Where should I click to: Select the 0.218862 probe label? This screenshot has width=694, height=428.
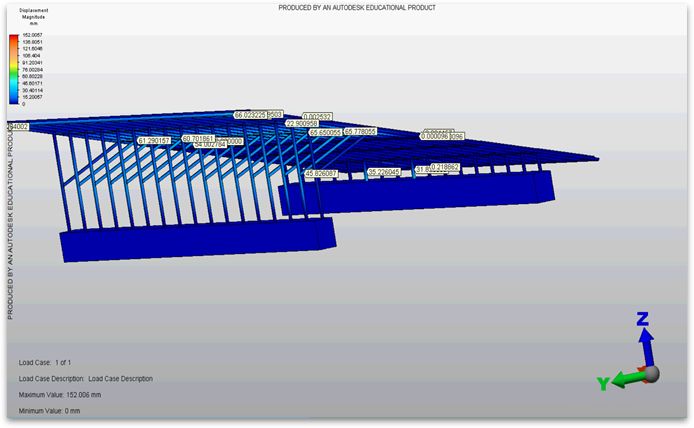[448, 167]
